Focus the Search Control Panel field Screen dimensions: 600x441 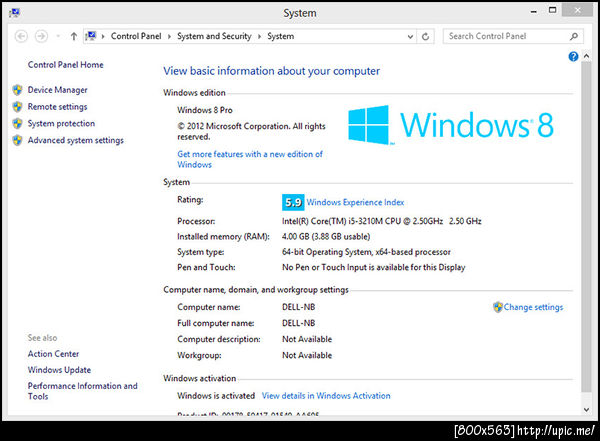(513, 36)
